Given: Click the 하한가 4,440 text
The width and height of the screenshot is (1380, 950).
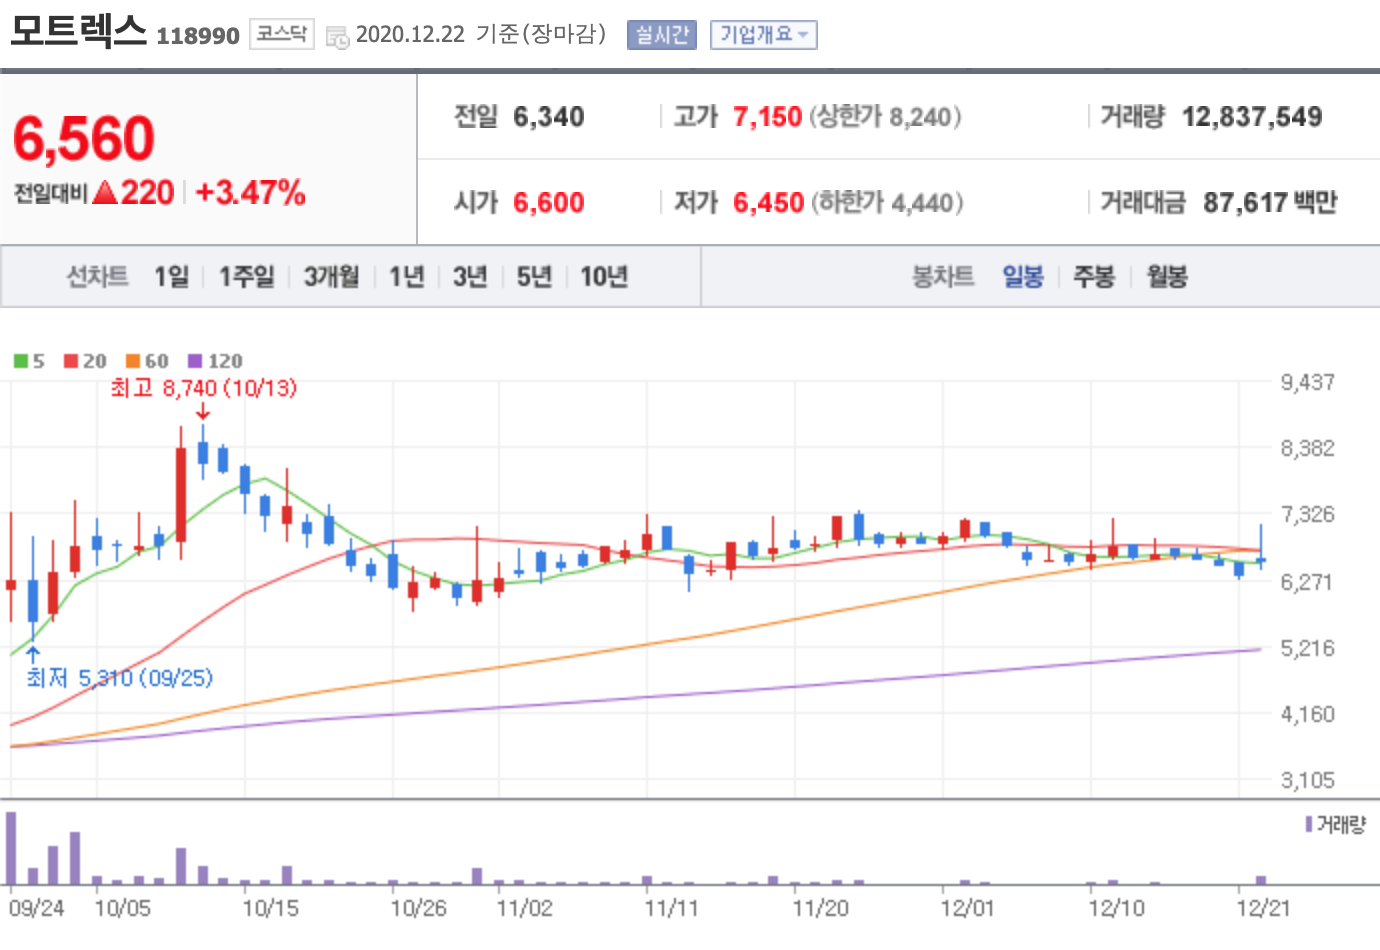Looking at the screenshot, I should pyautogui.click(x=887, y=203).
